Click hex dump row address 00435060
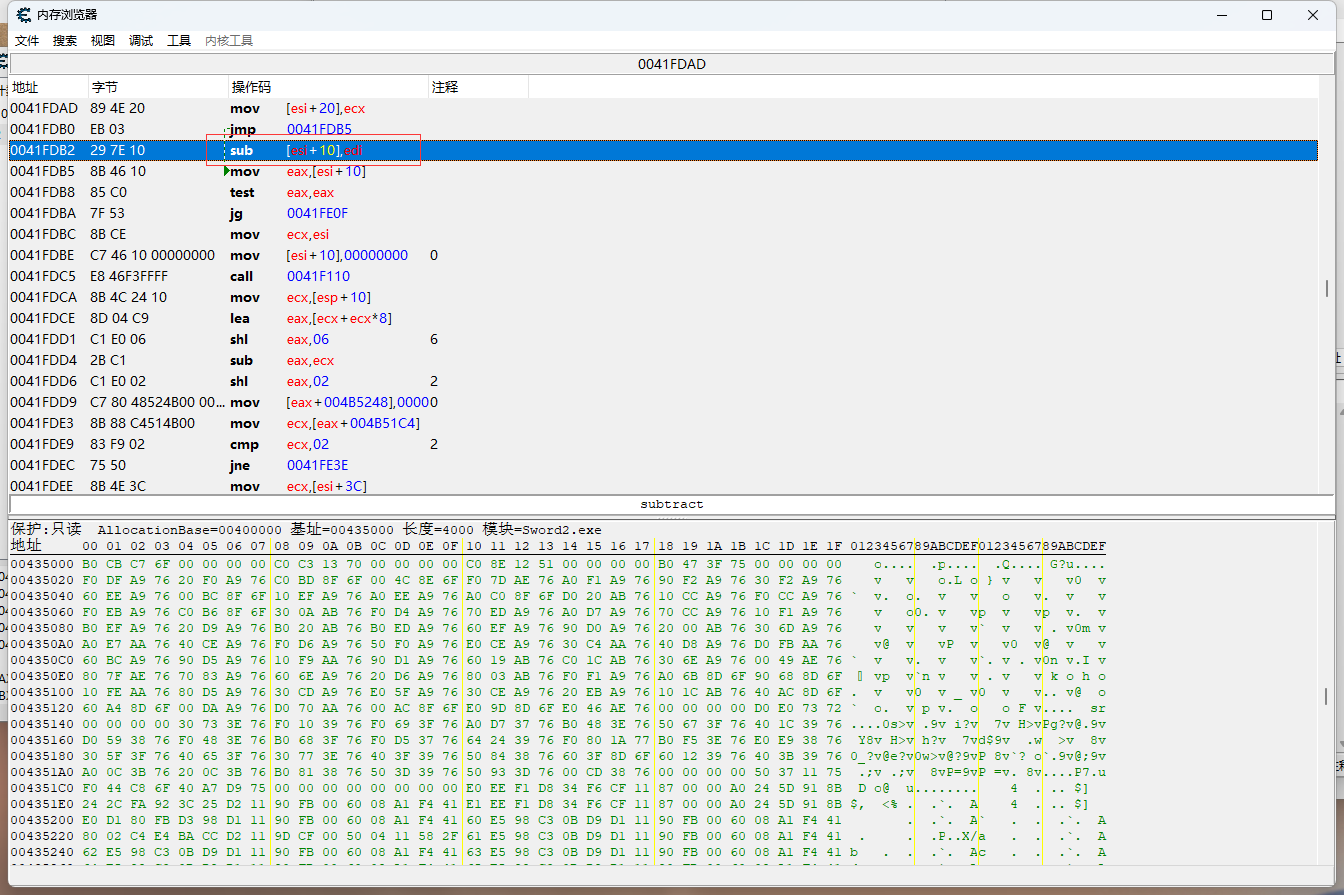The image size is (1344, 895). (x=44, y=612)
